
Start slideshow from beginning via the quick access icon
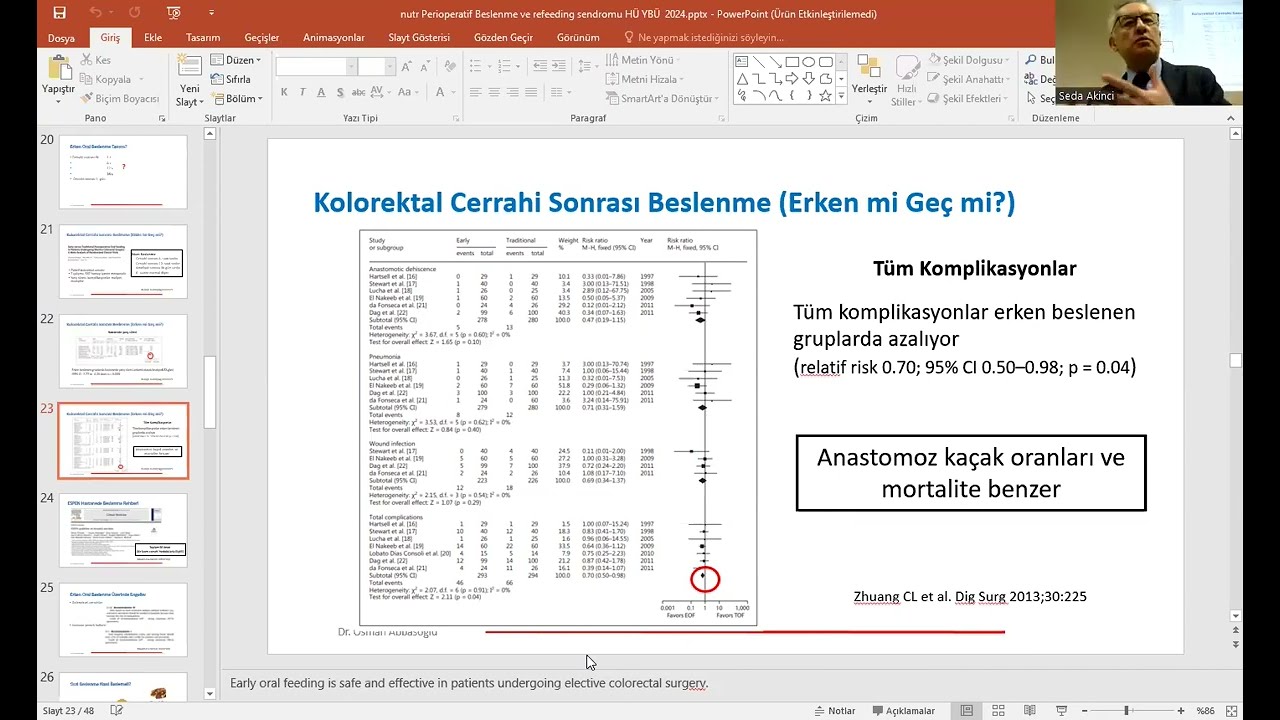click(174, 13)
